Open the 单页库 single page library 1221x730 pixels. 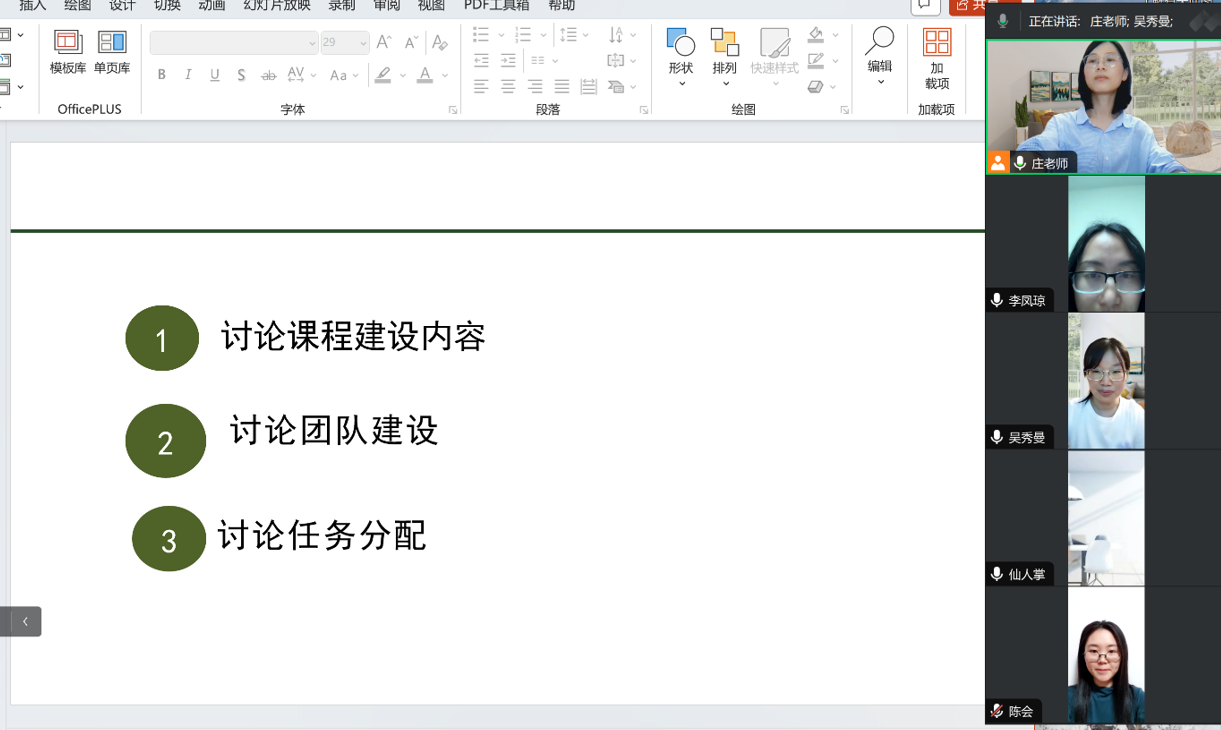112,52
